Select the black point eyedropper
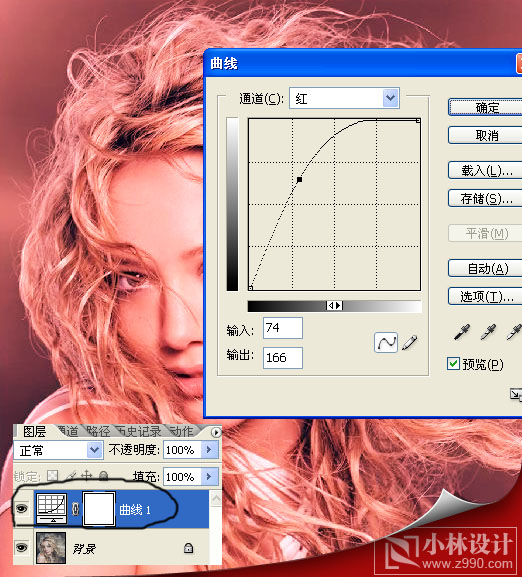The height and width of the screenshot is (577, 522). (x=462, y=332)
